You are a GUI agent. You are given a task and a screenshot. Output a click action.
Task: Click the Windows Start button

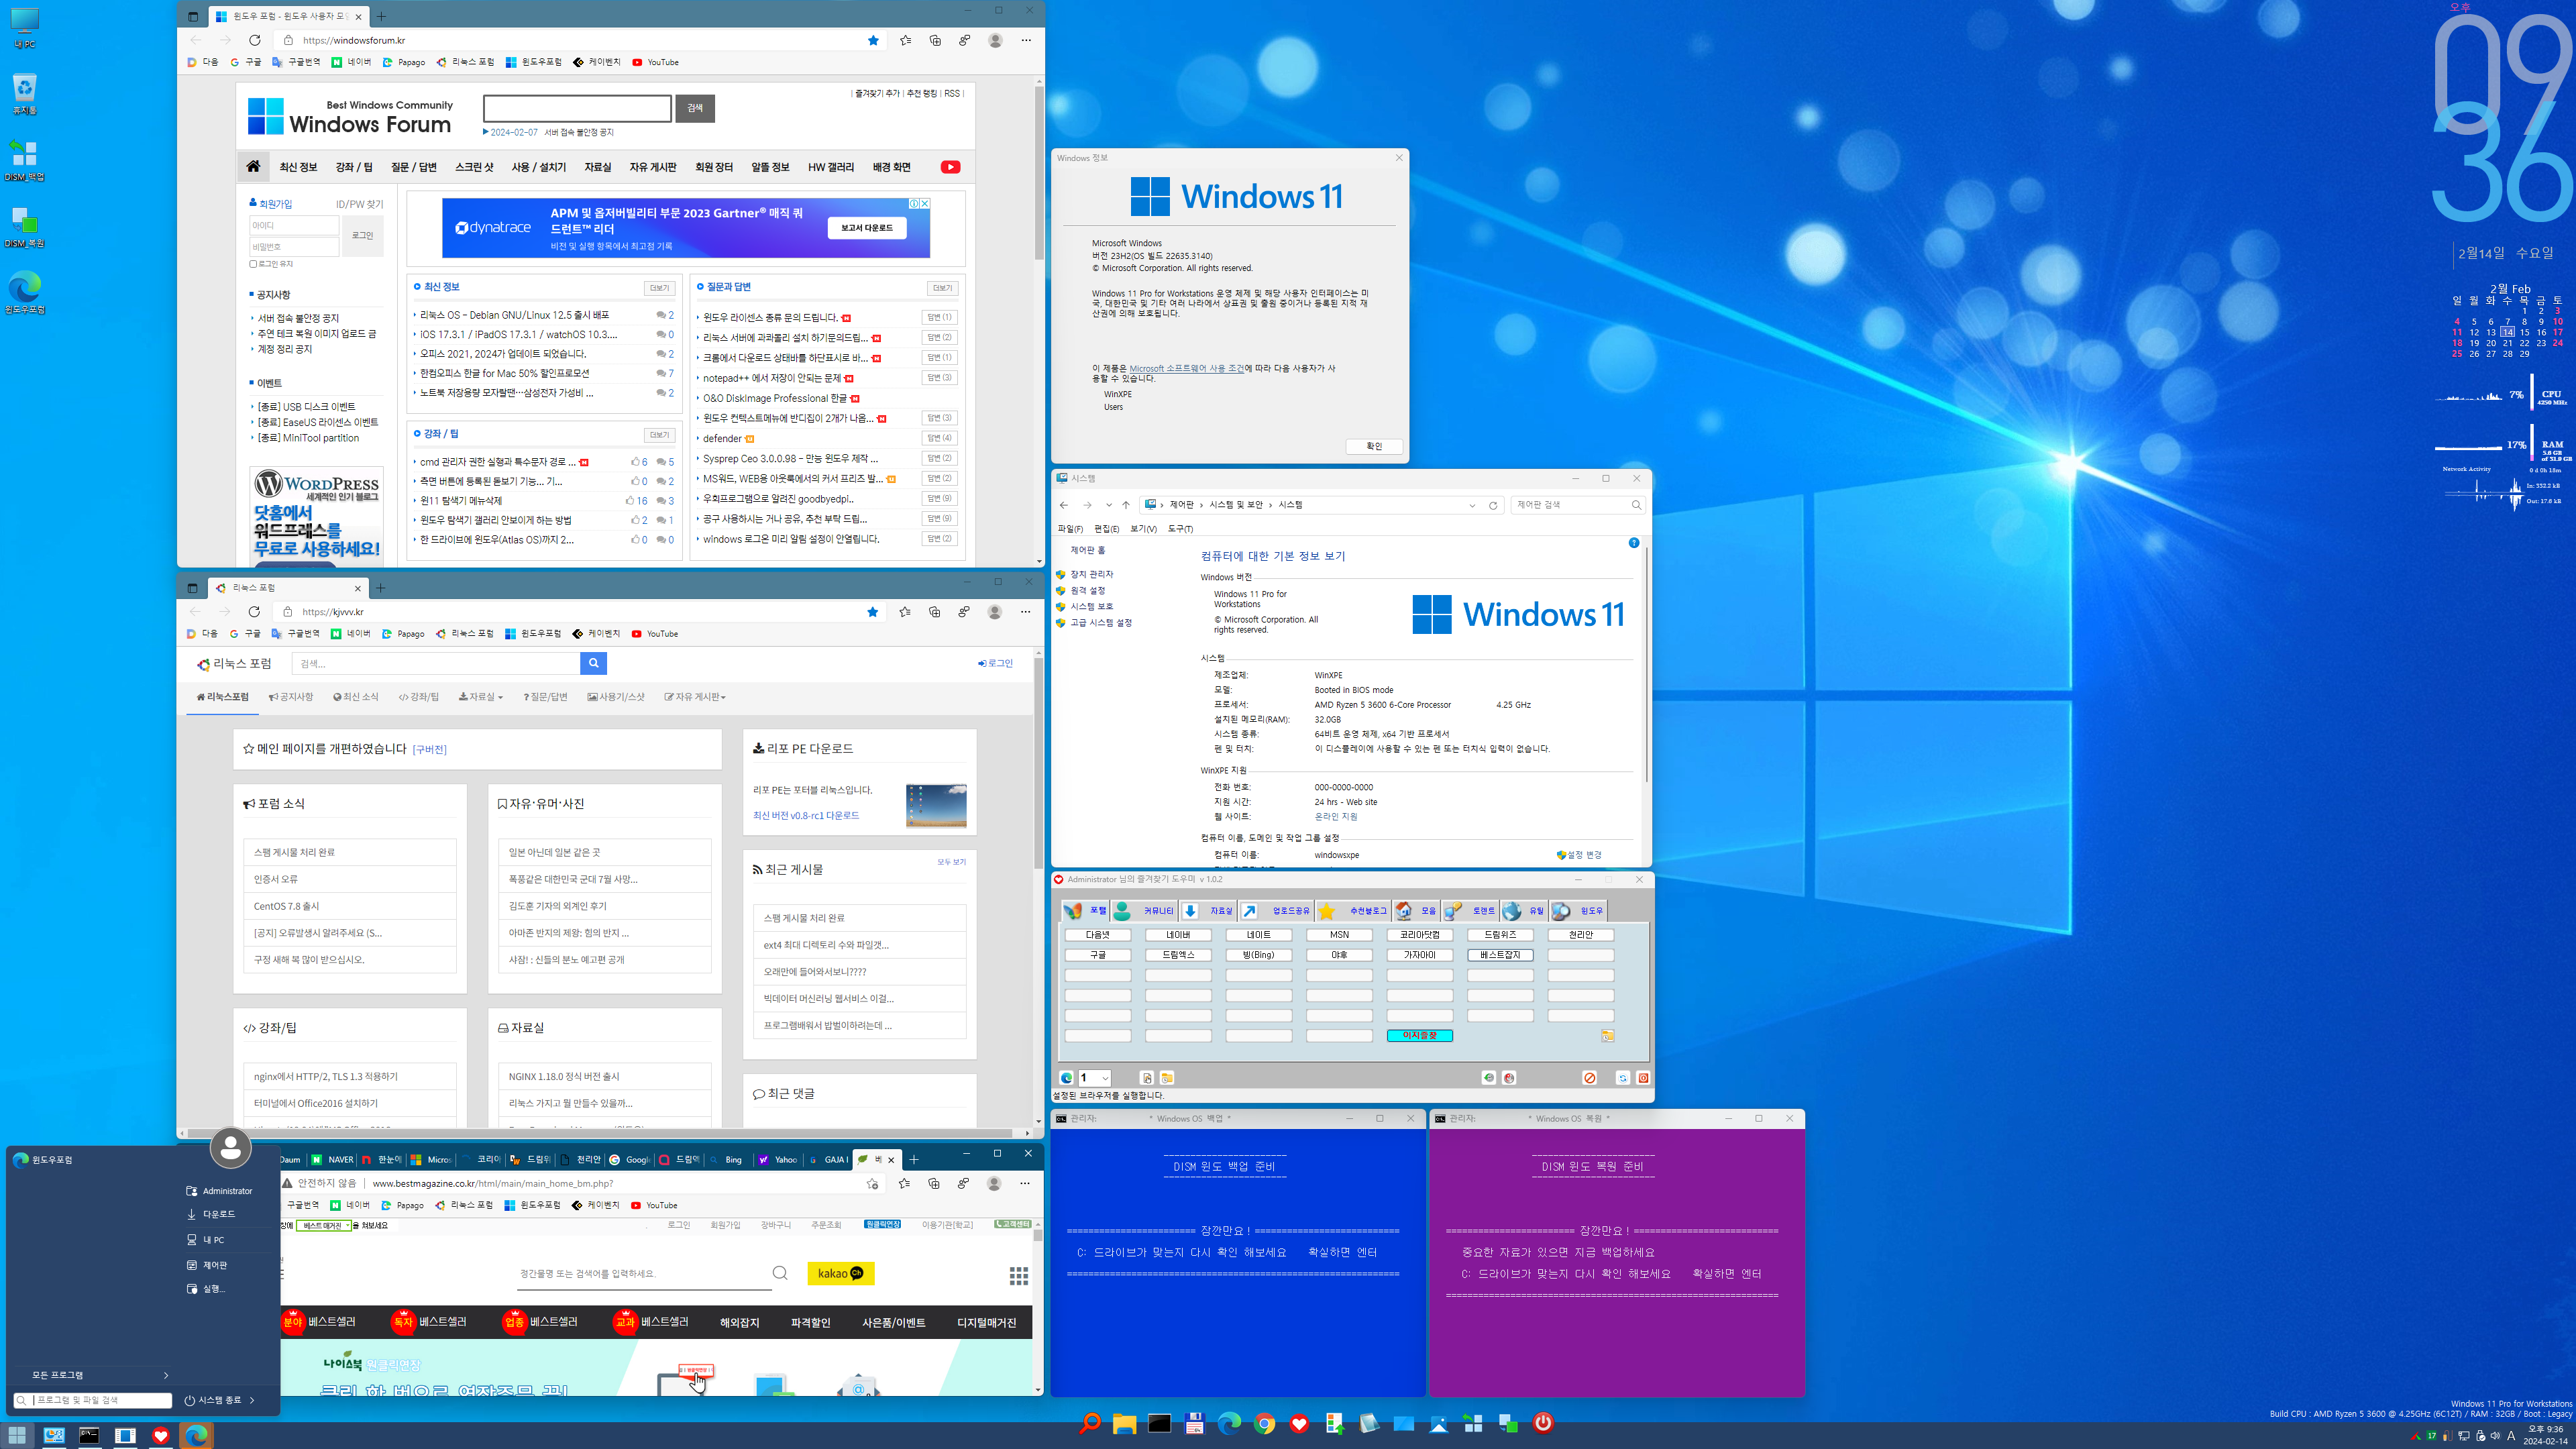[x=17, y=1435]
